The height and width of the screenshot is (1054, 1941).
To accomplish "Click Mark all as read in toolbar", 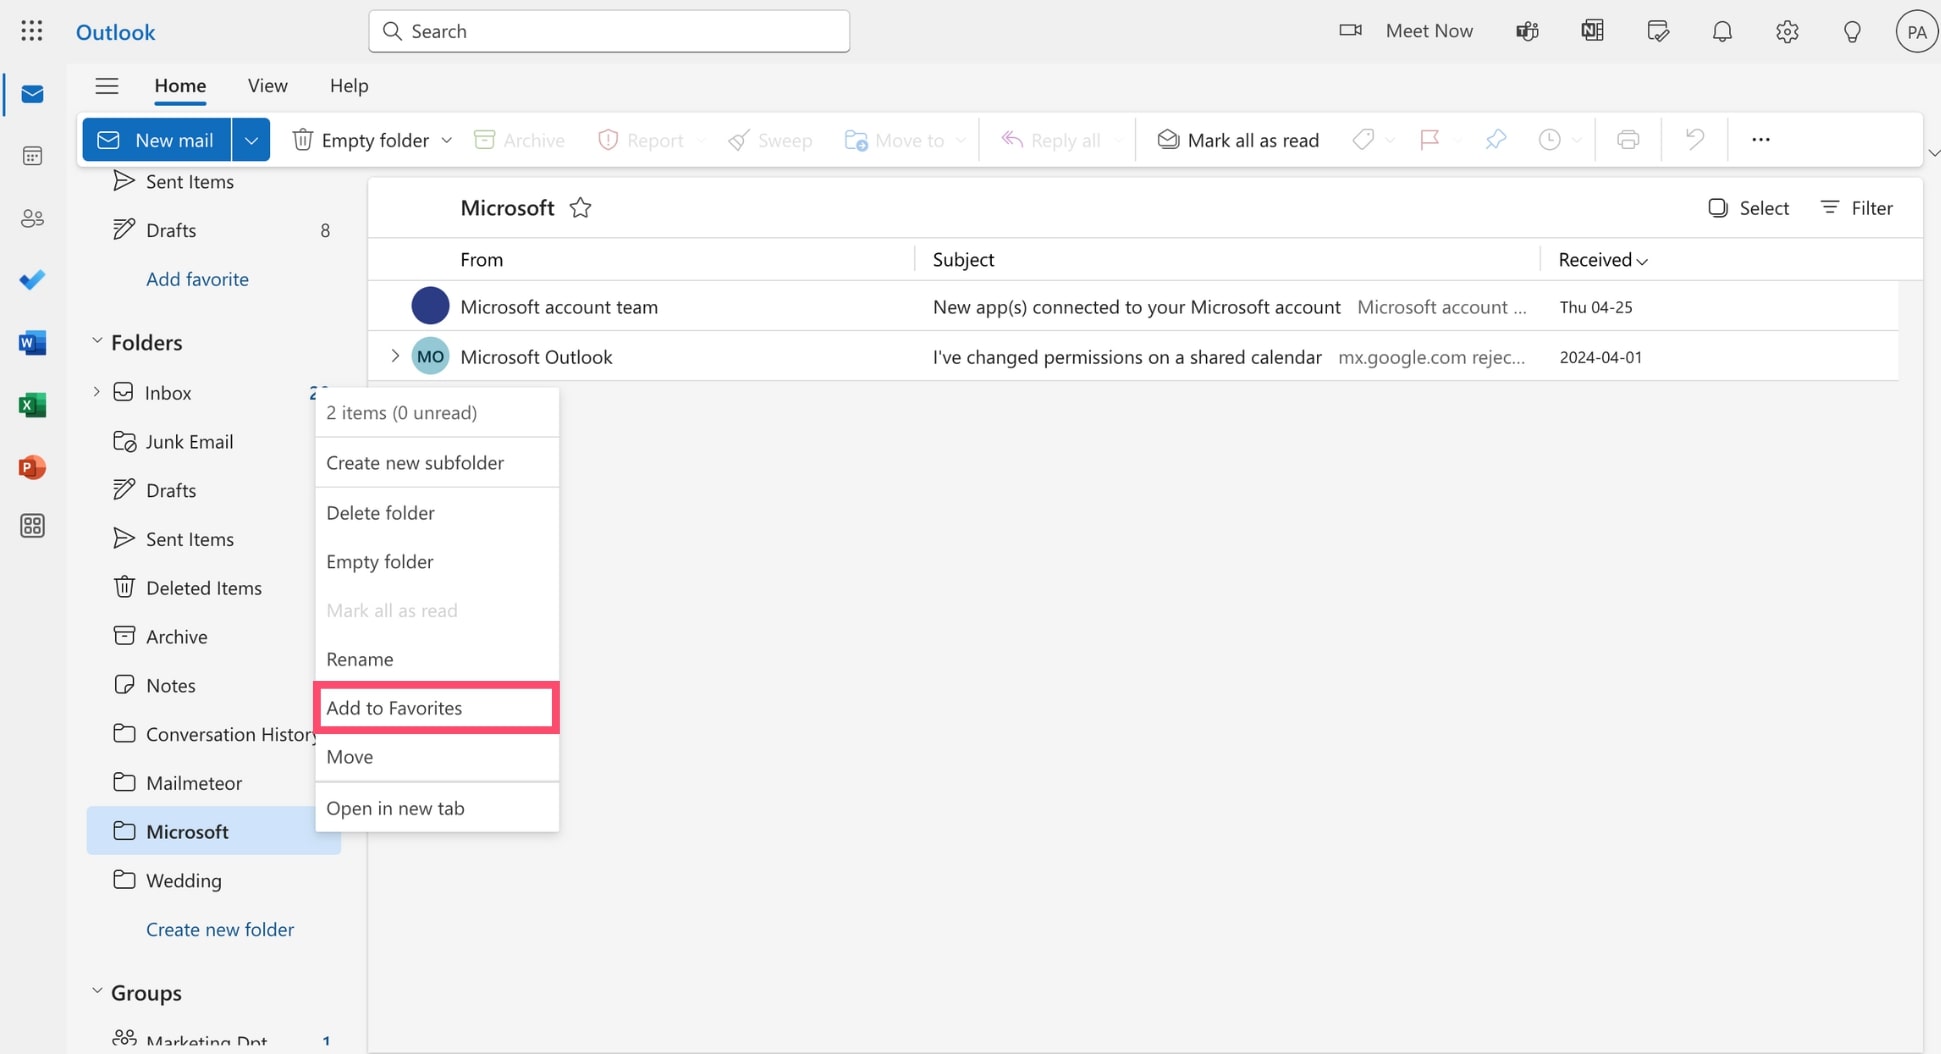I will click(1238, 140).
